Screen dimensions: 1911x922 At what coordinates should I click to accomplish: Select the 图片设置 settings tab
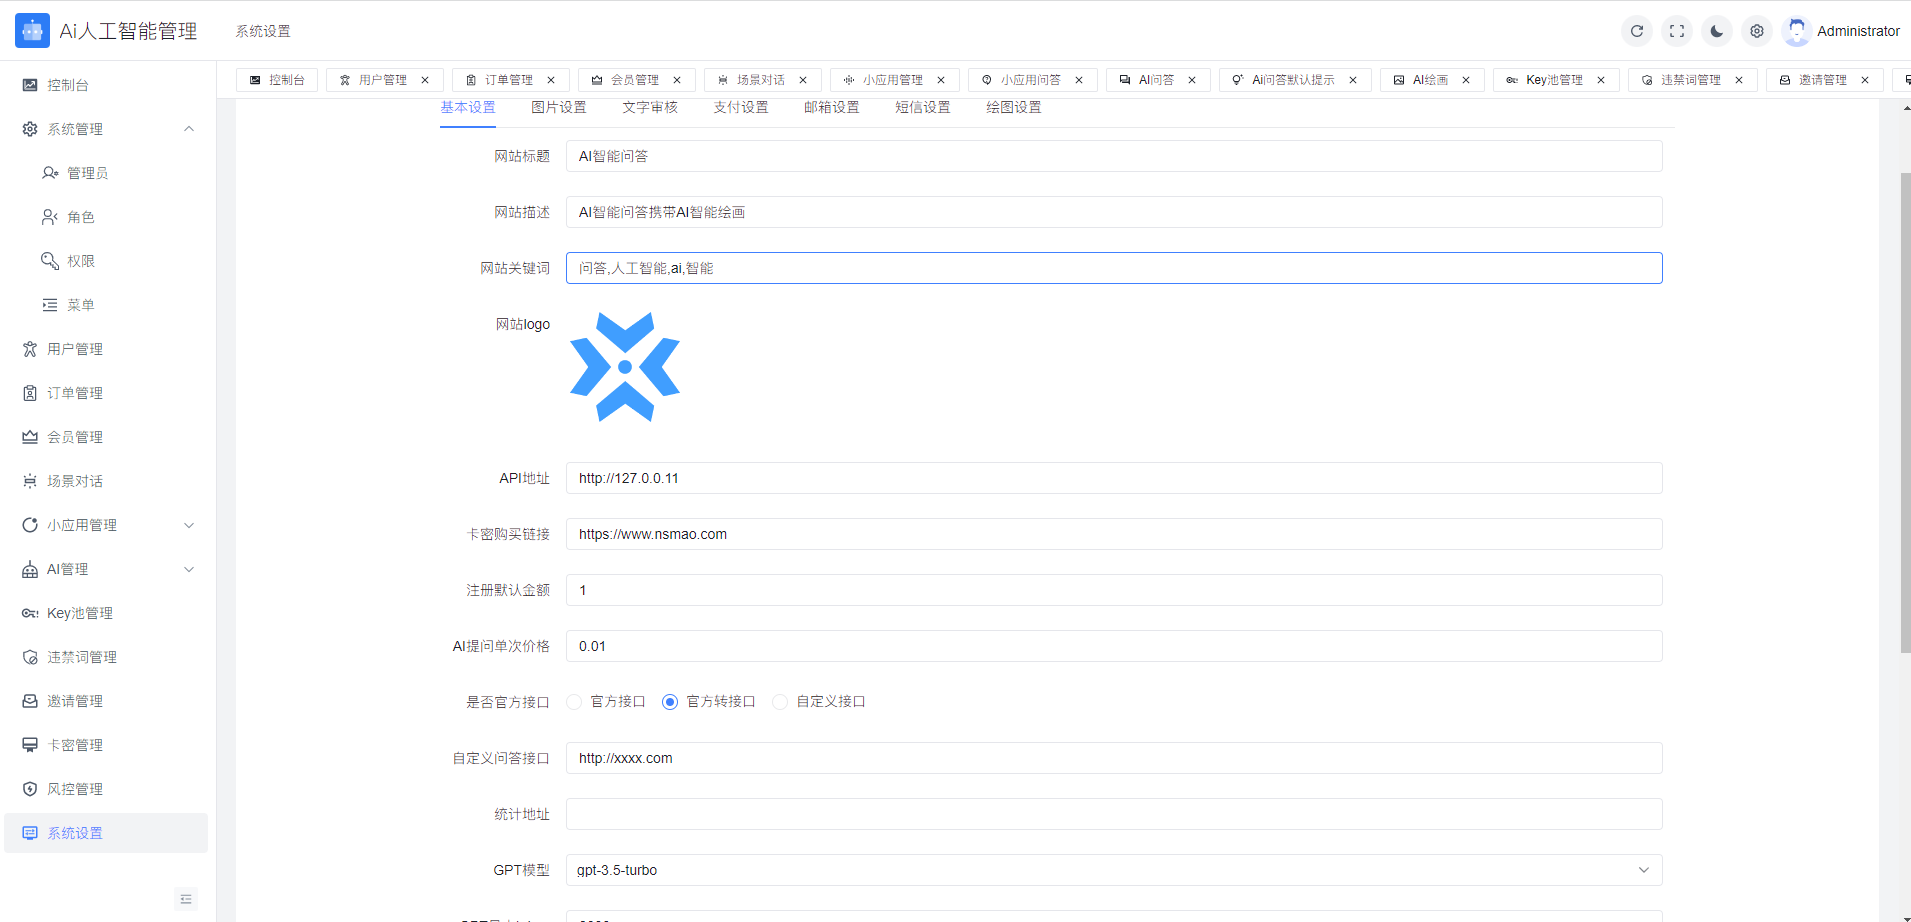559,107
